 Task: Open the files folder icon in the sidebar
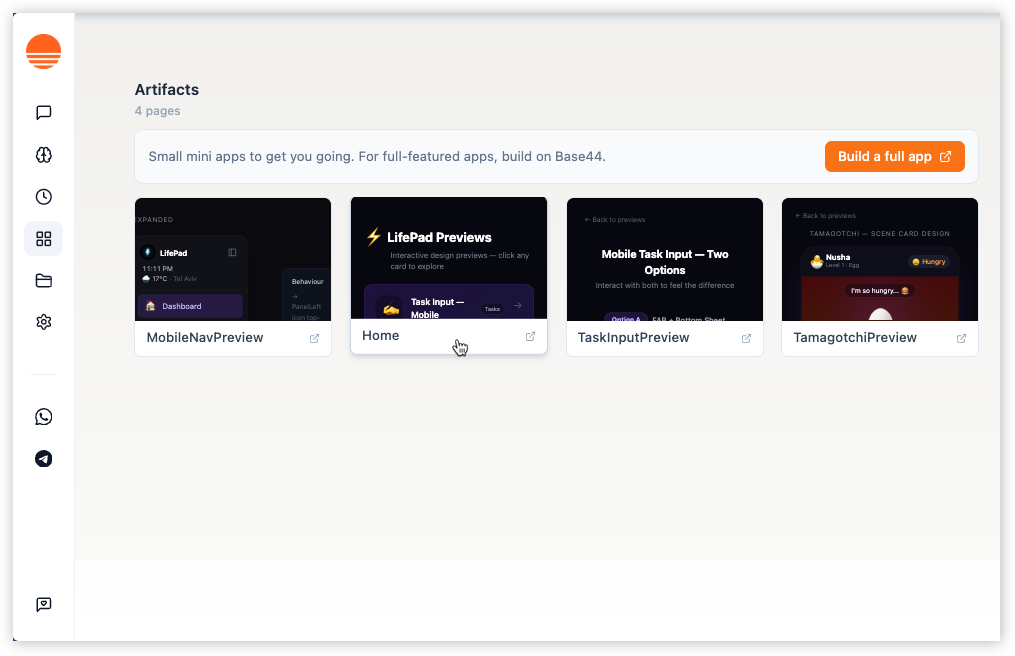pyautogui.click(x=43, y=280)
